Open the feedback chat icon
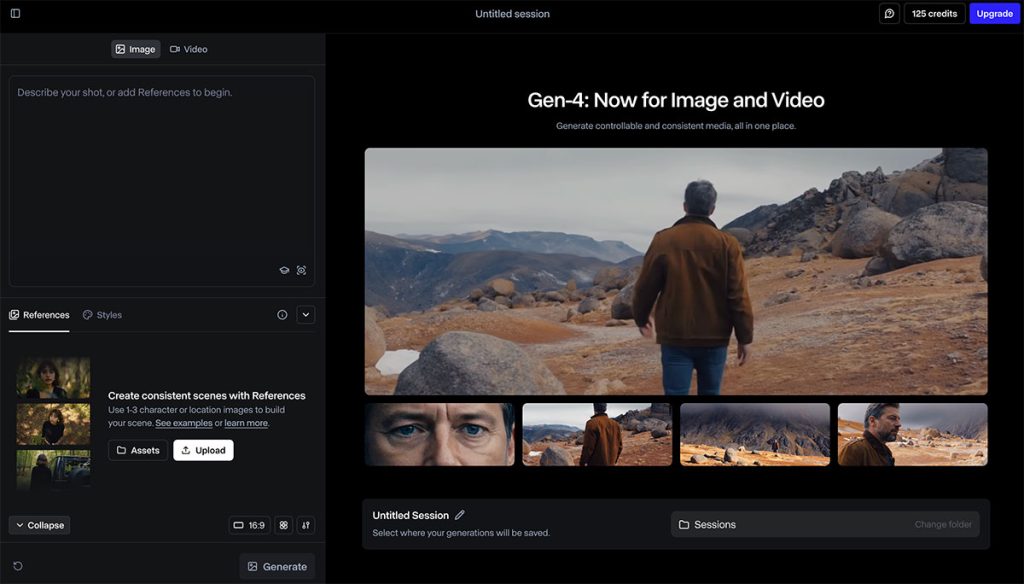 (x=889, y=14)
